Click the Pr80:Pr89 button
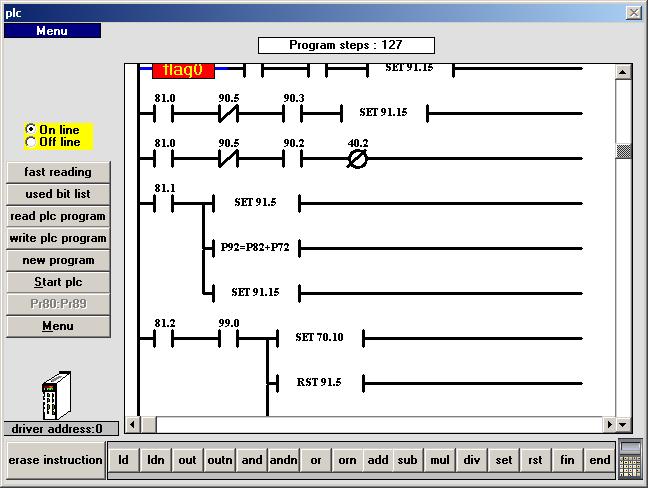Viewport: 648px width, 488px height. 58,304
